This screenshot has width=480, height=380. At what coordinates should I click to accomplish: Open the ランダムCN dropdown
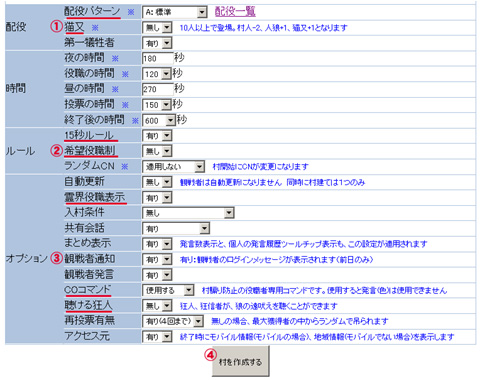(x=173, y=166)
